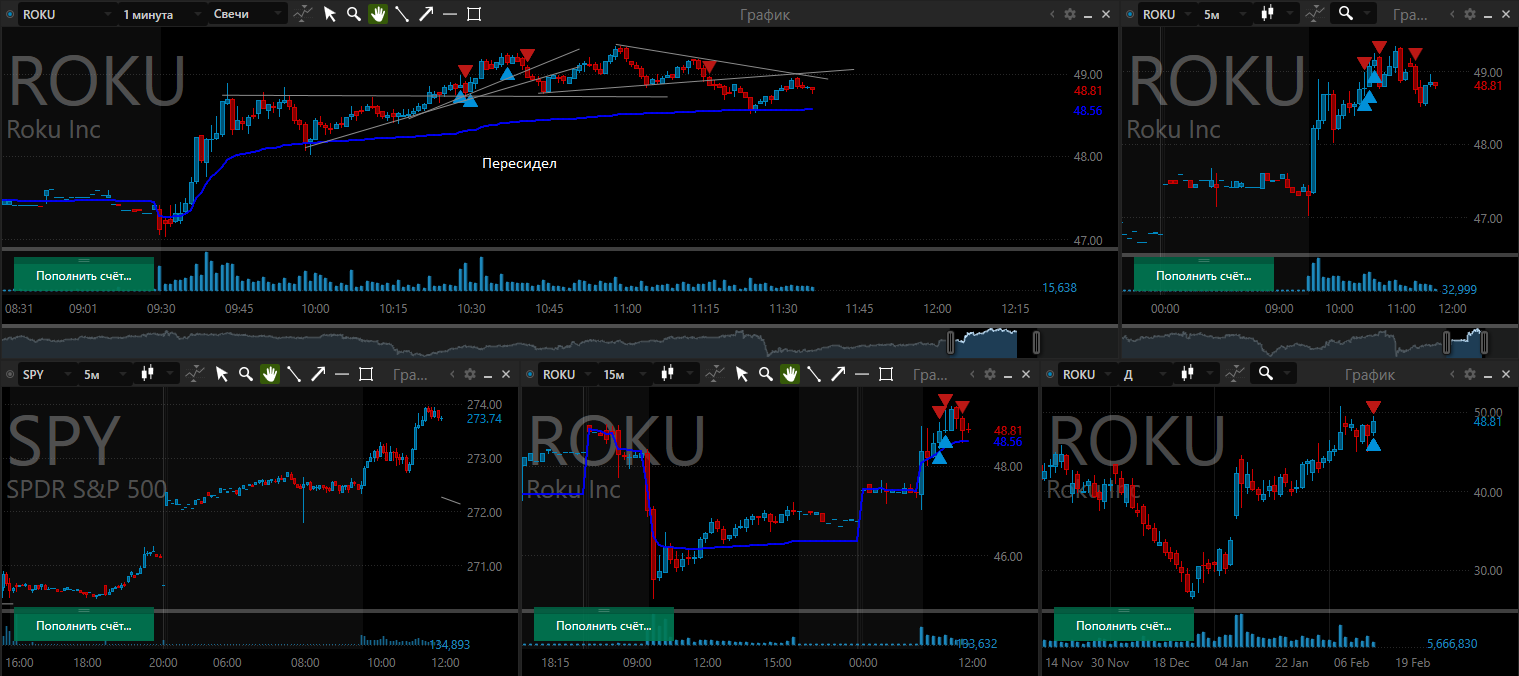Screen dimensions: 1519x676
Task: Open the candlestick style dropdown in the ROKU 5m chart
Action: click(1277, 14)
